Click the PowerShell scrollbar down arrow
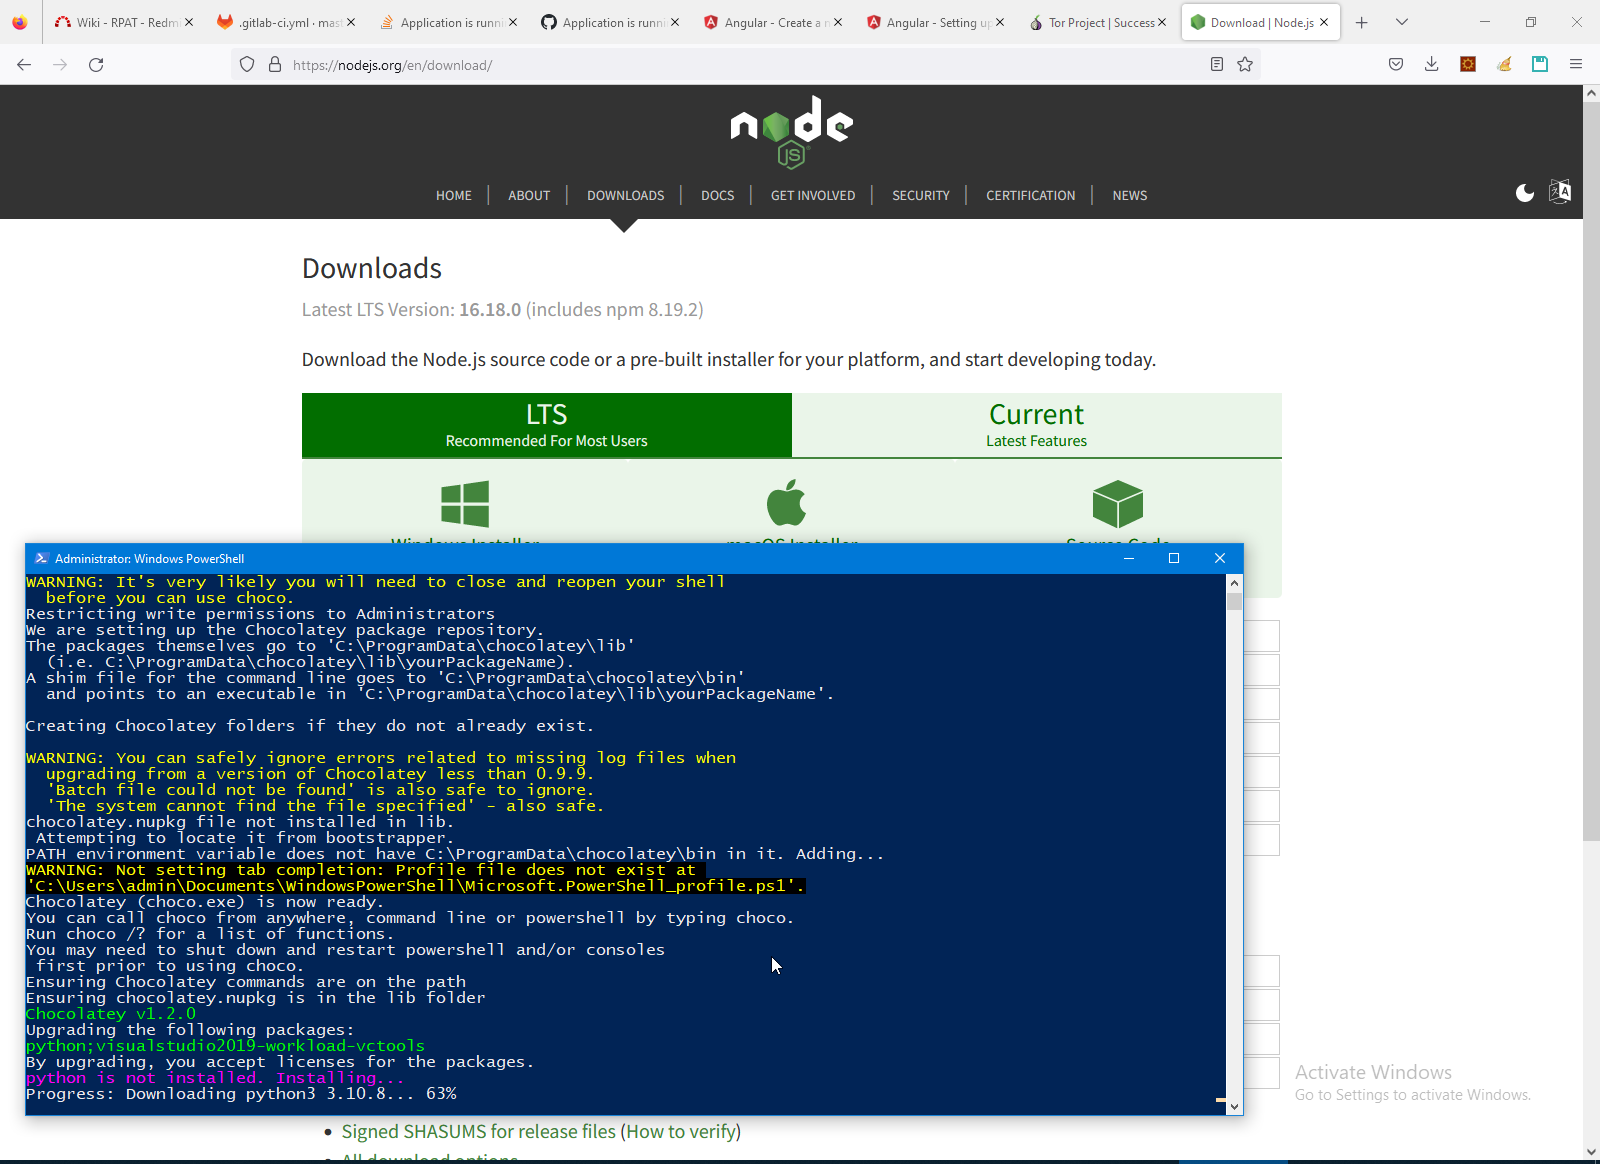 coord(1234,1107)
